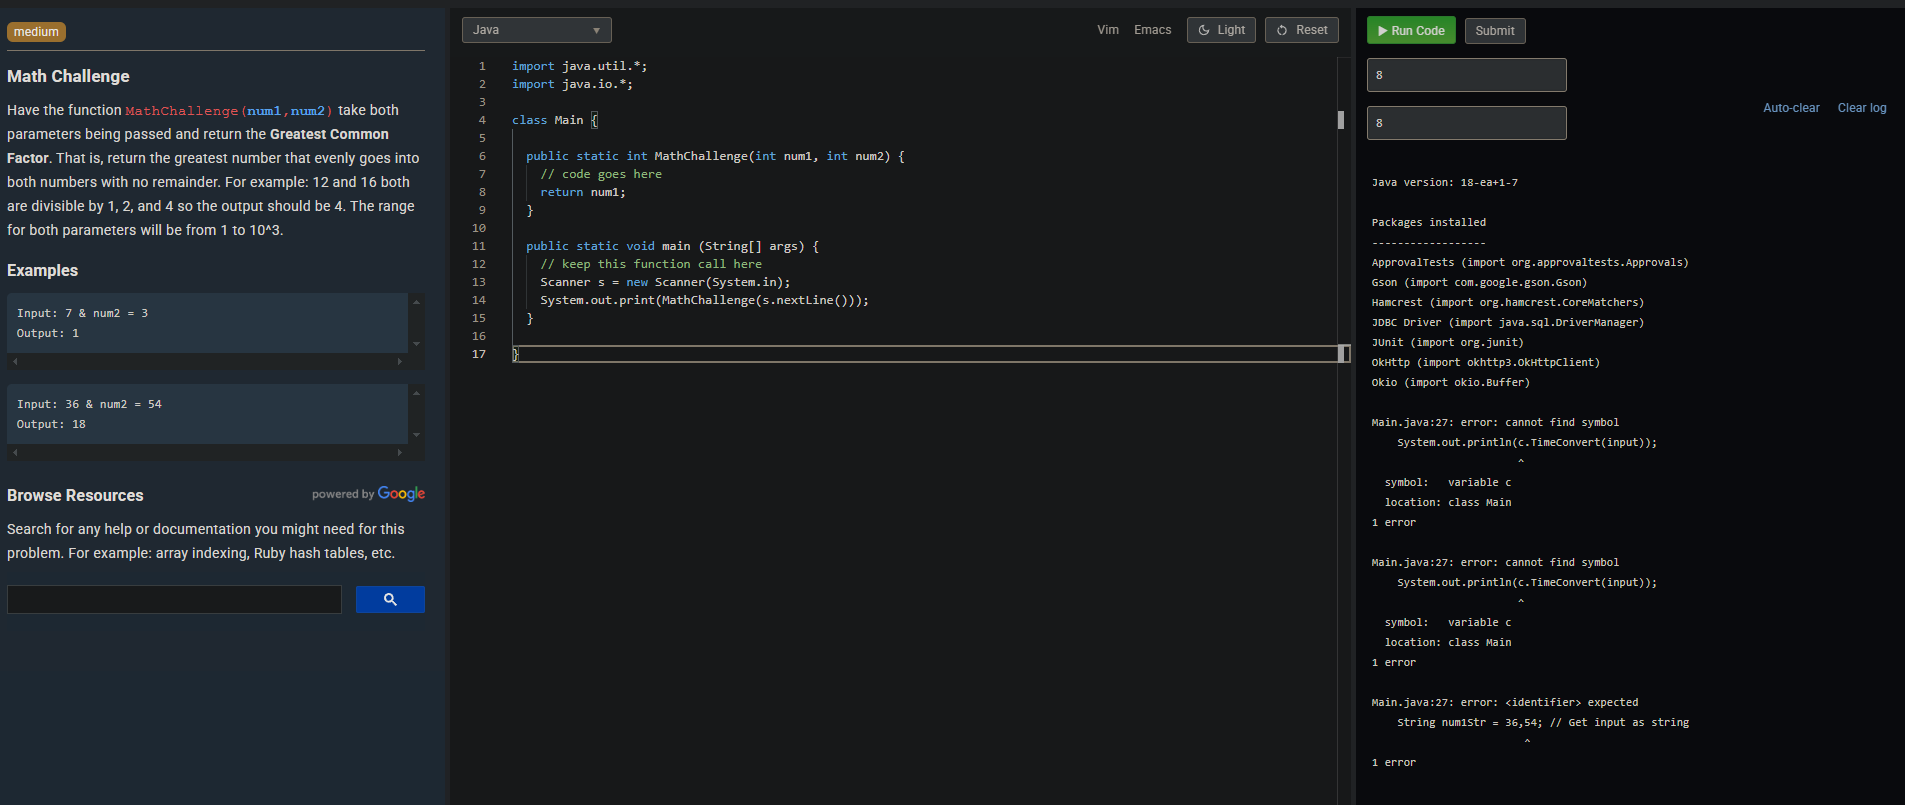This screenshot has width=1905, height=805.
Task: Click the Google logo in powered by
Action: (x=401, y=494)
